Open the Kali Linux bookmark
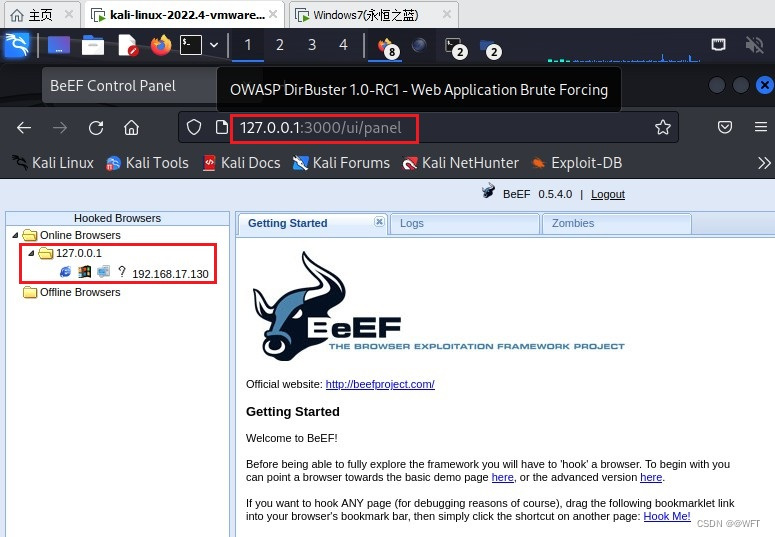Image resolution: width=775 pixels, height=537 pixels. point(53,163)
